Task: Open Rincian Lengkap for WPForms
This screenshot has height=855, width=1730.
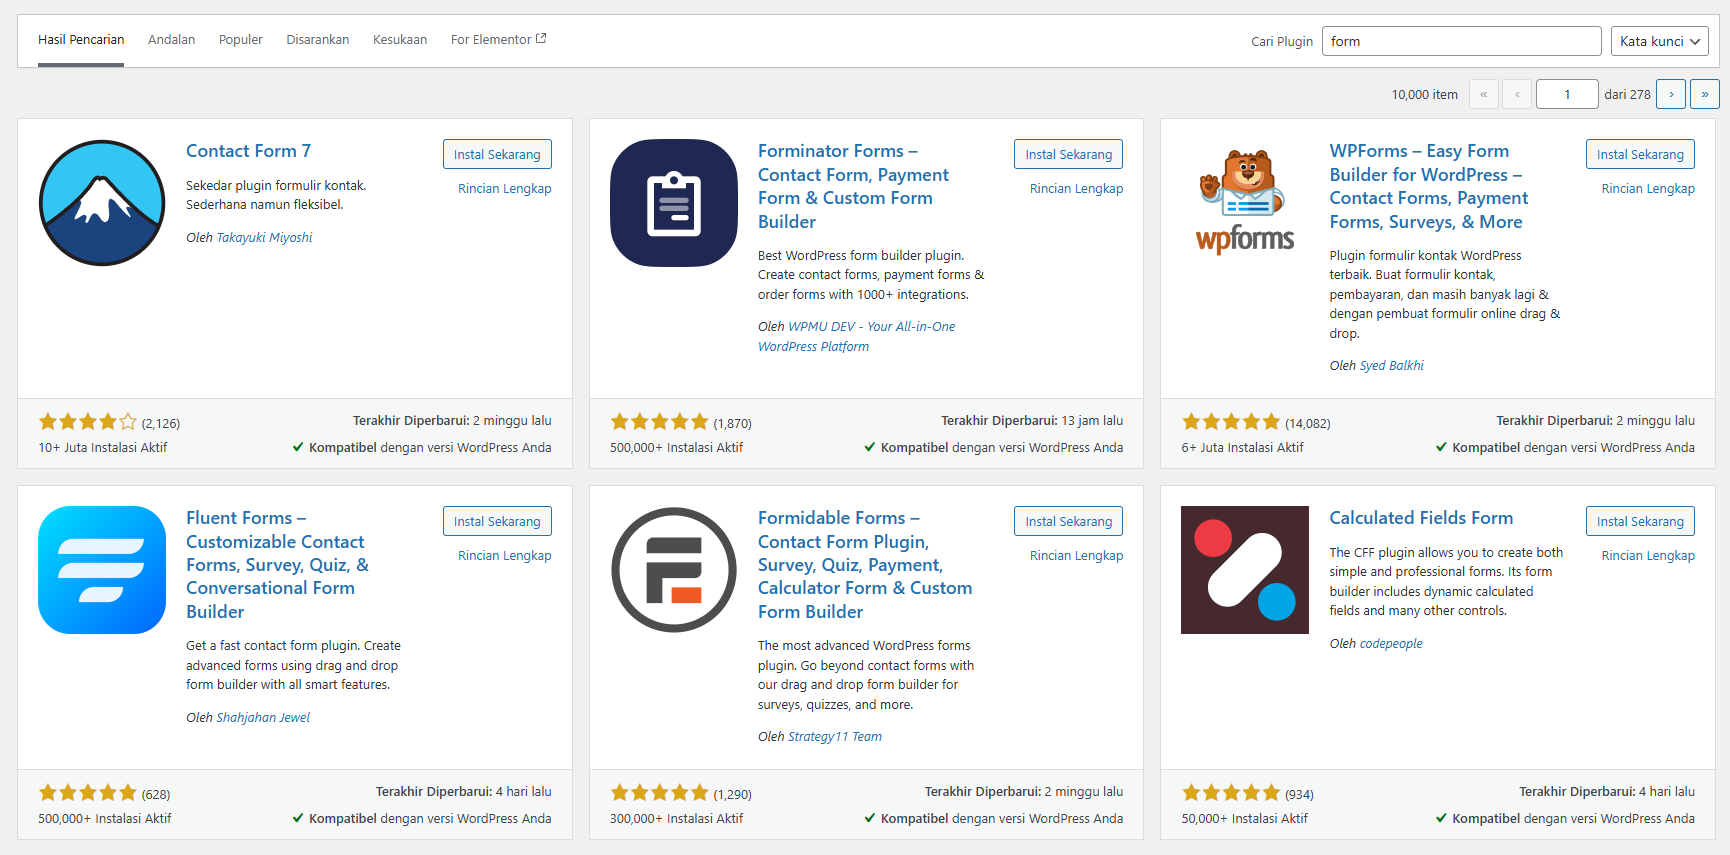Action: 1648,188
